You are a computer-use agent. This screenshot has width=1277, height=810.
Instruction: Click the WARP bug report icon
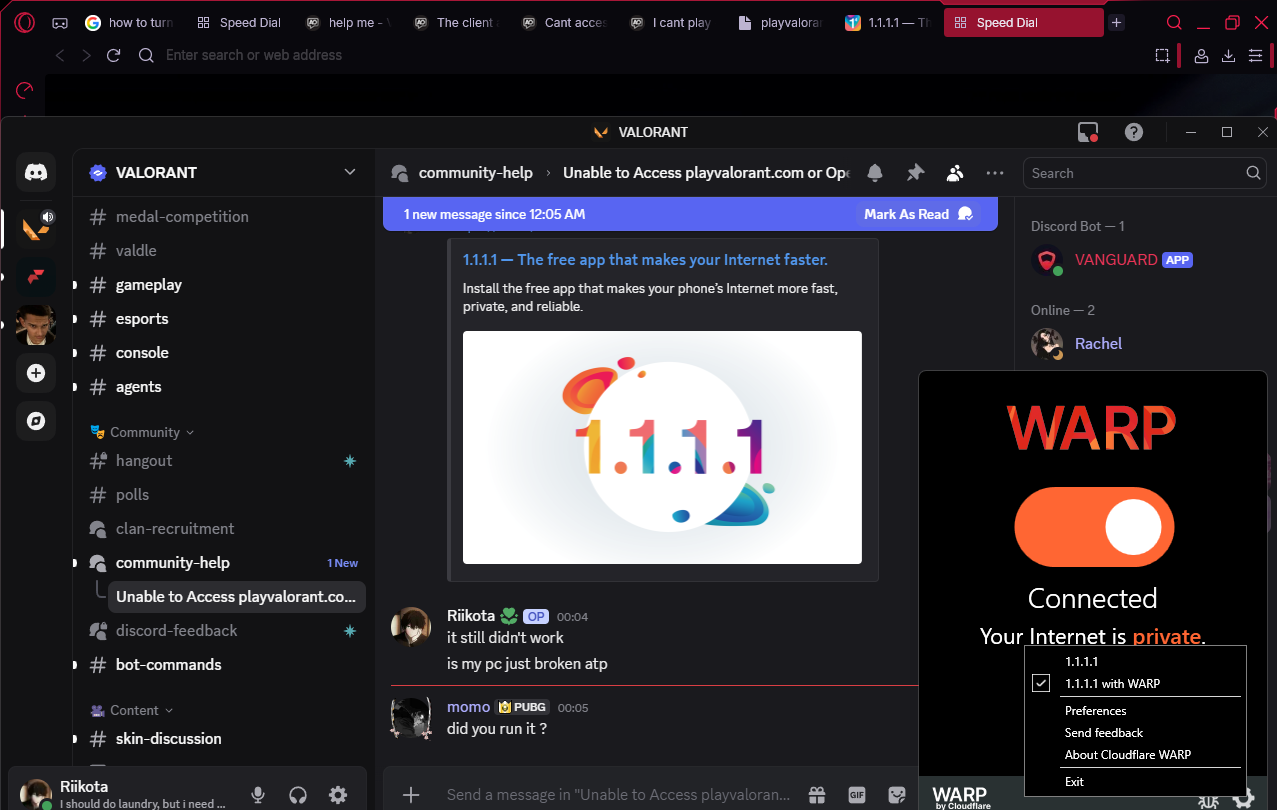(x=1209, y=799)
